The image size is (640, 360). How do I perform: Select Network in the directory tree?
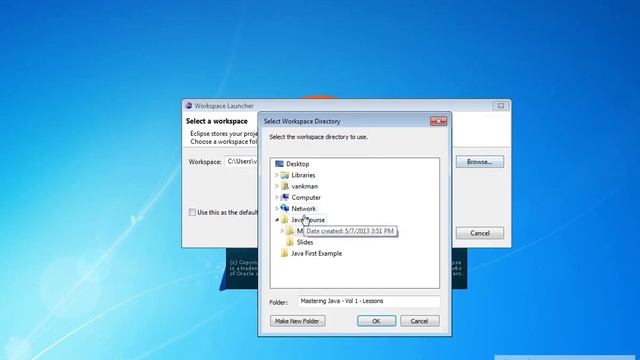point(304,209)
